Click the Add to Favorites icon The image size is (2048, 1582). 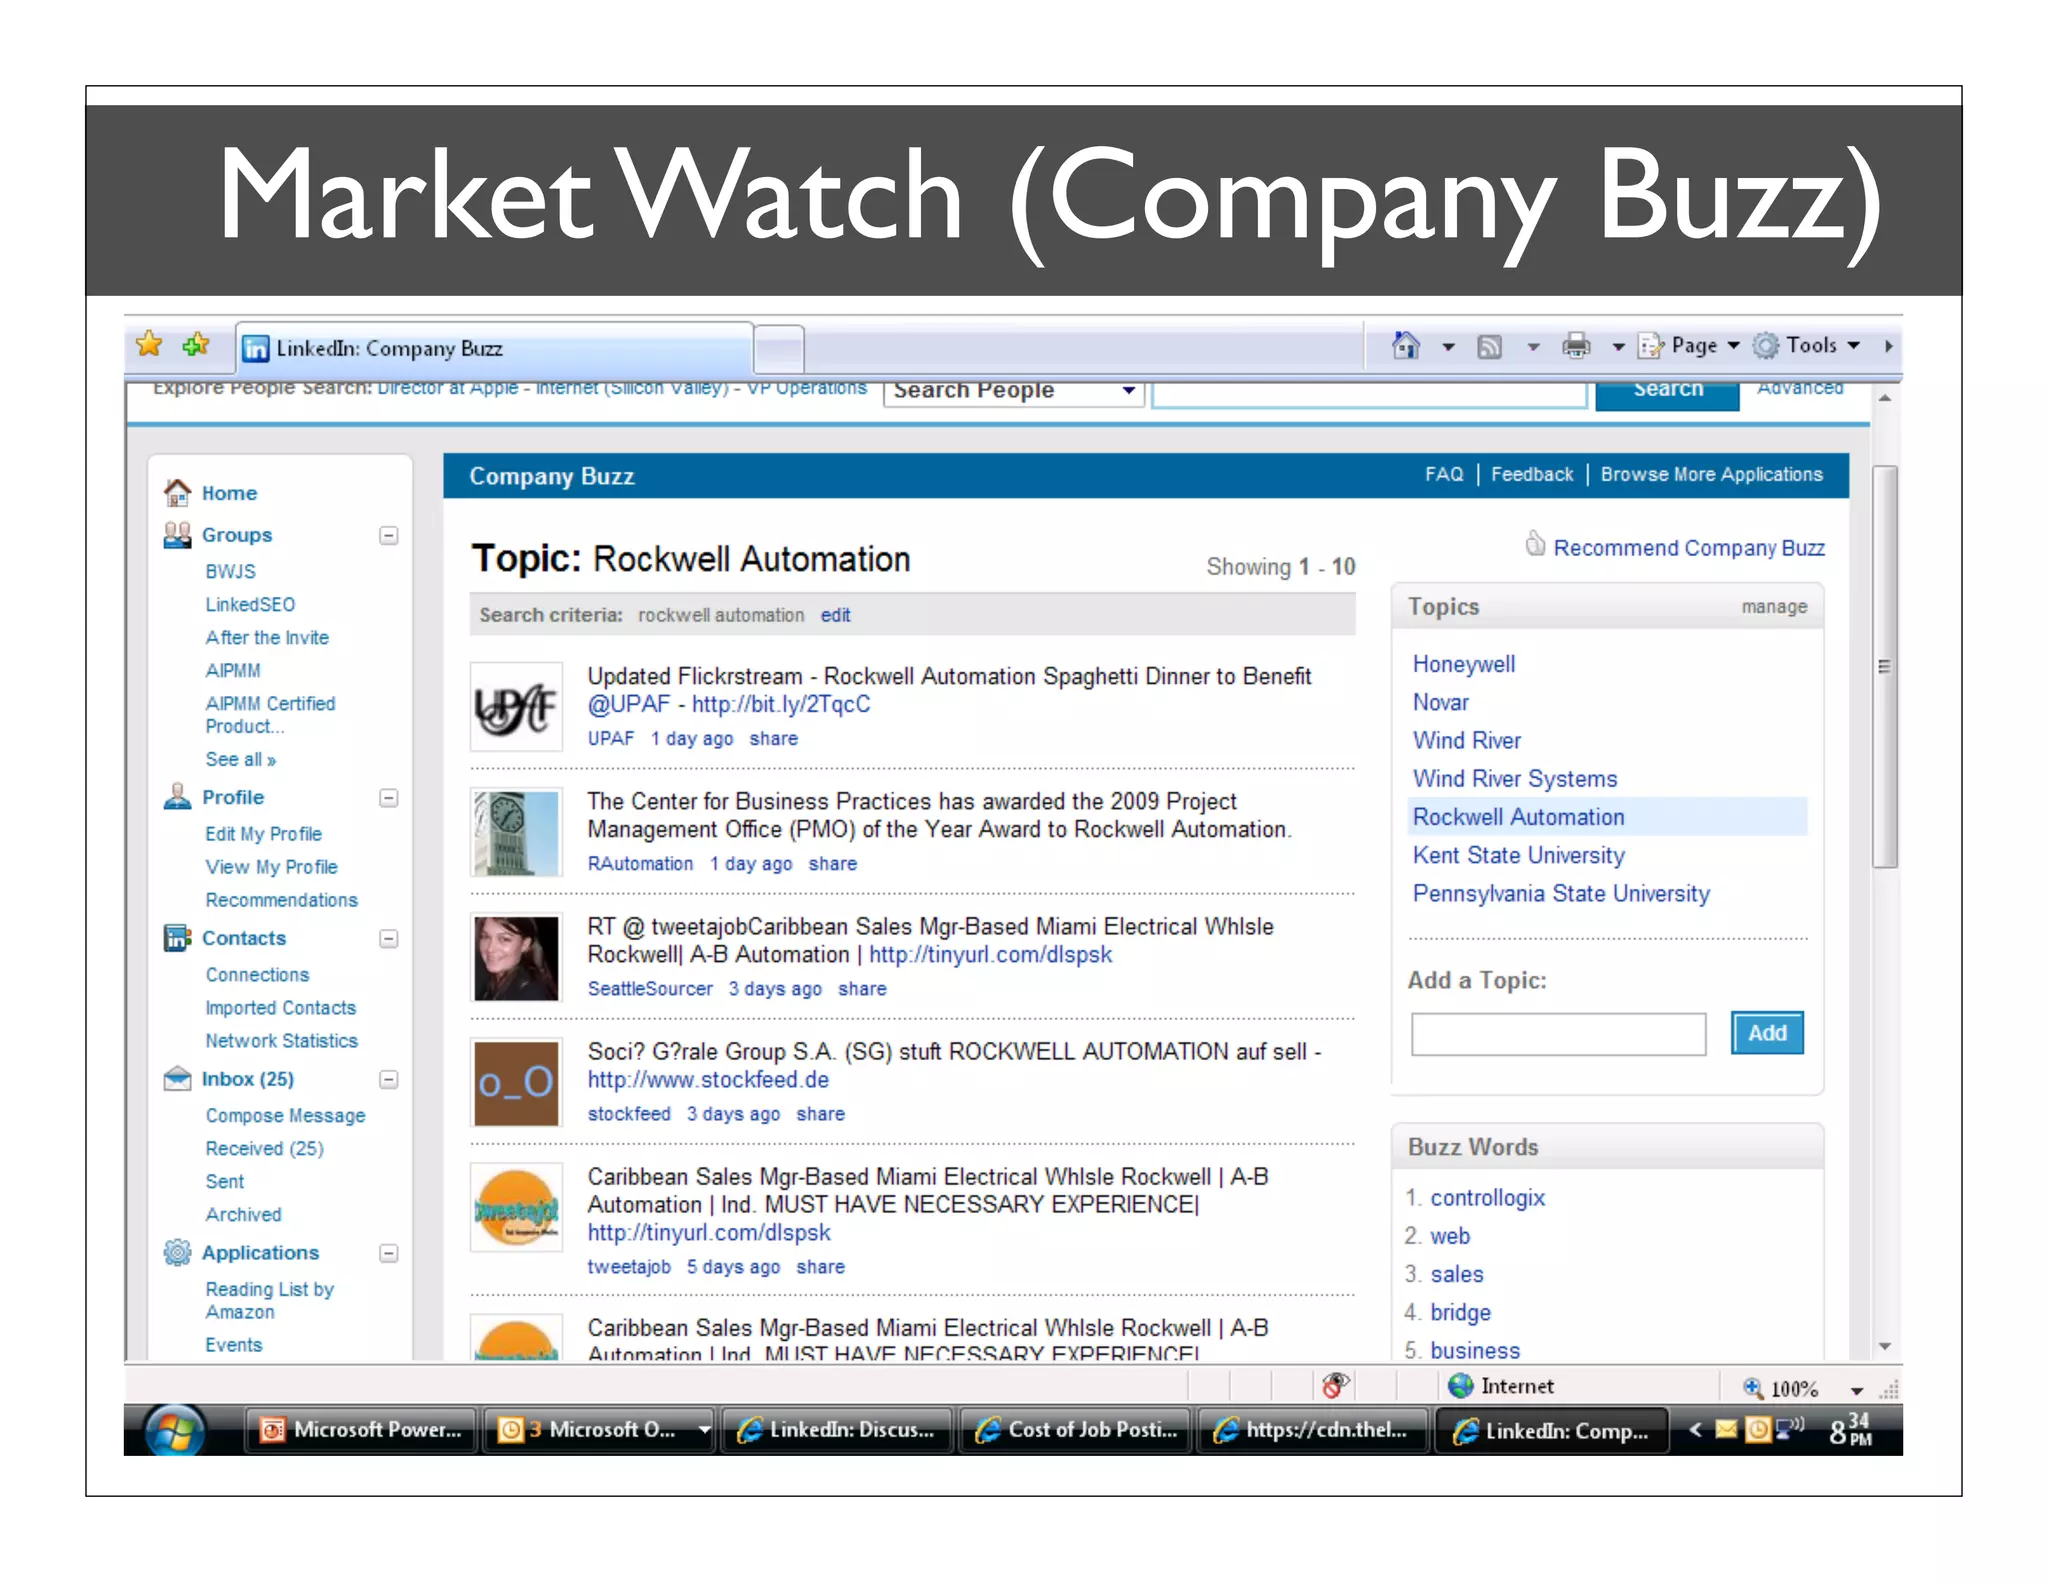[x=196, y=345]
